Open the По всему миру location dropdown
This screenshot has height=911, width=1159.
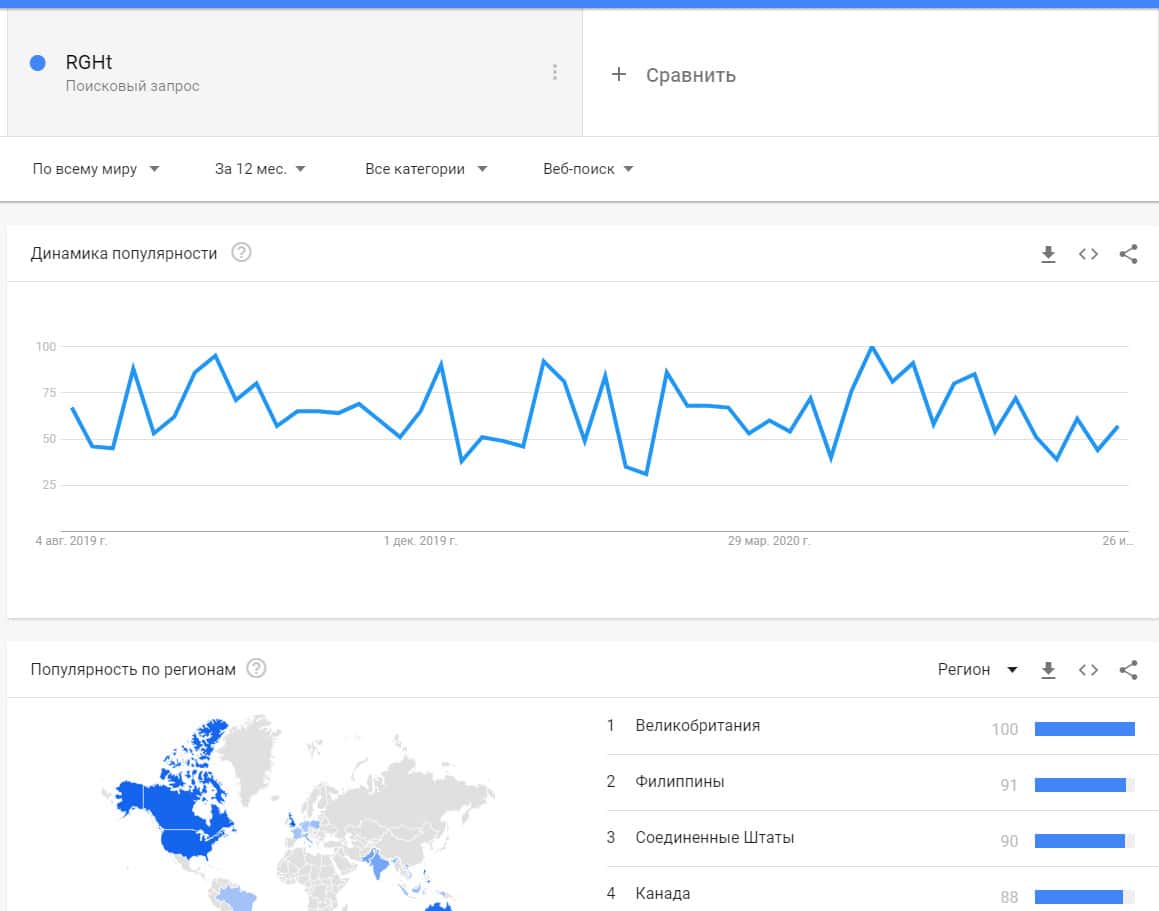[96, 169]
